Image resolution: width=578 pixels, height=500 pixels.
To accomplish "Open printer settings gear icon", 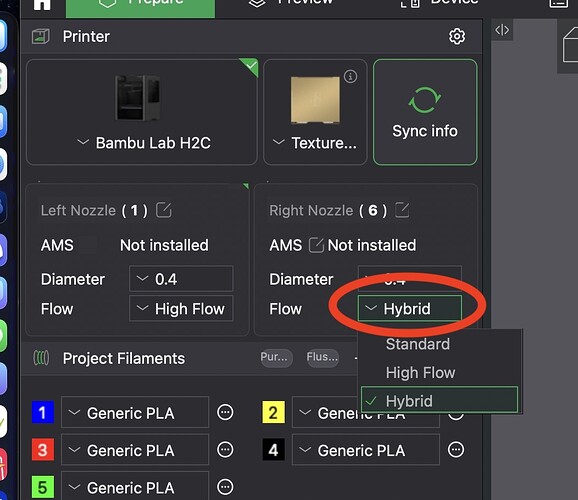I will coord(457,37).
